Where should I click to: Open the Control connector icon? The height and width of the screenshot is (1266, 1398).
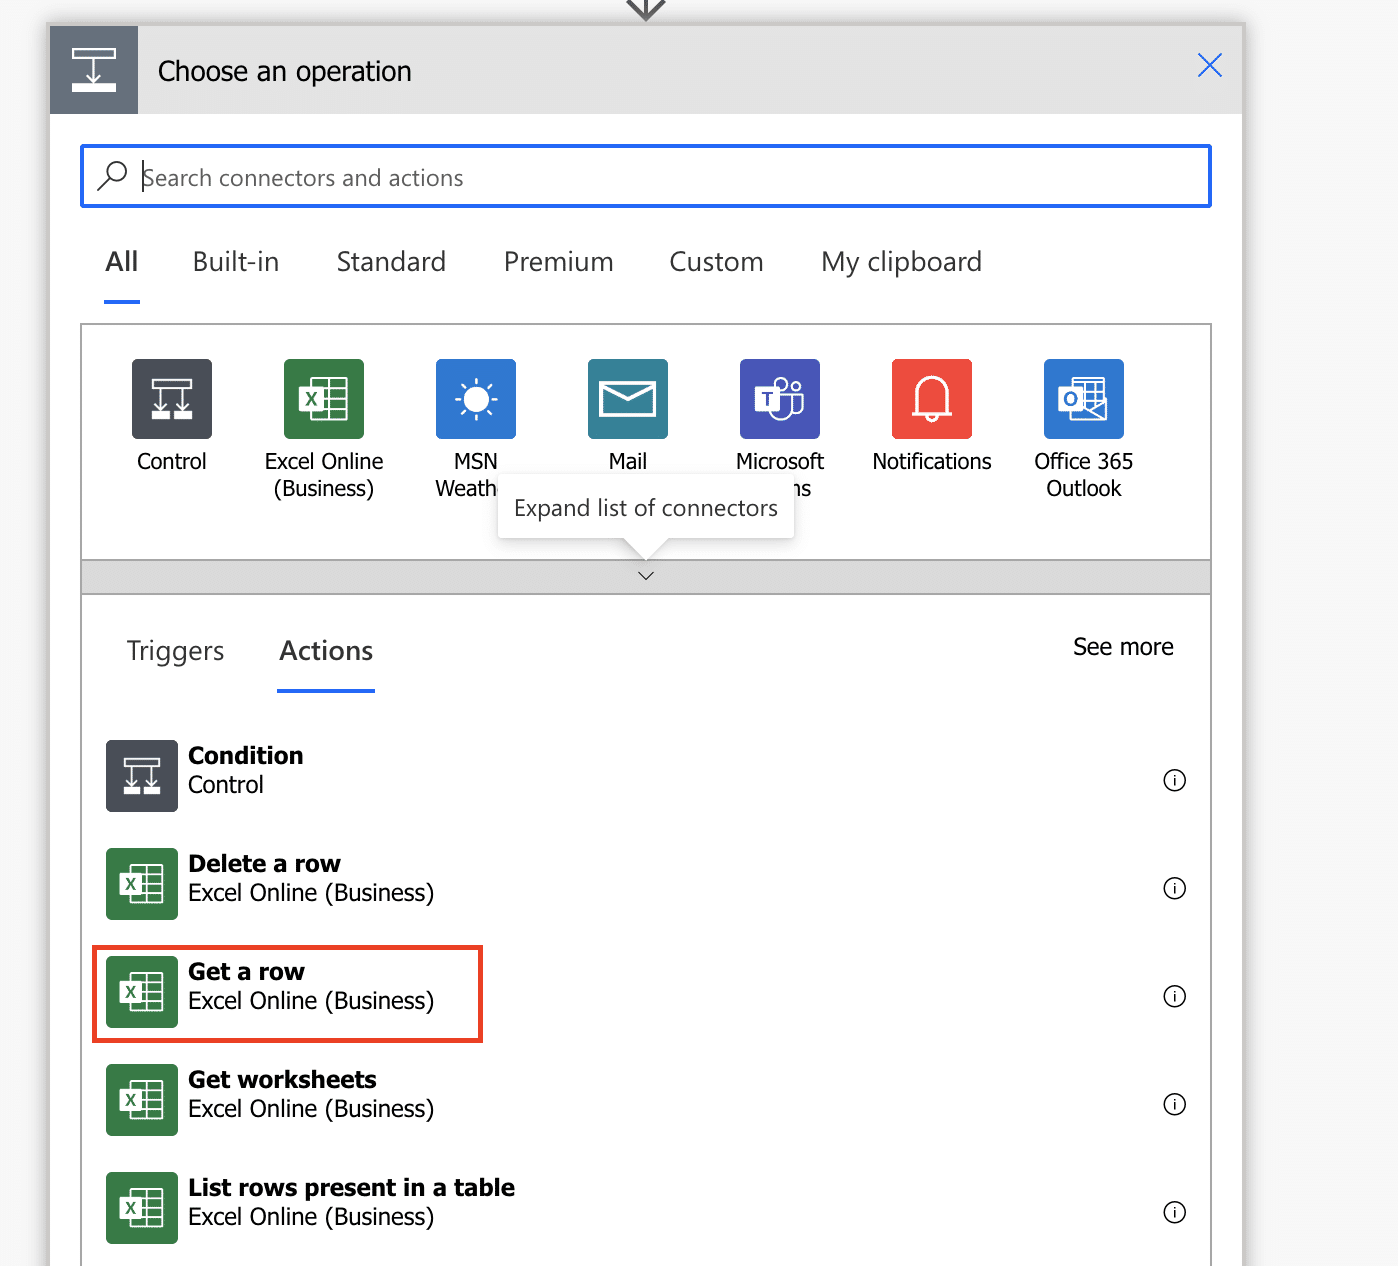pyautogui.click(x=171, y=399)
